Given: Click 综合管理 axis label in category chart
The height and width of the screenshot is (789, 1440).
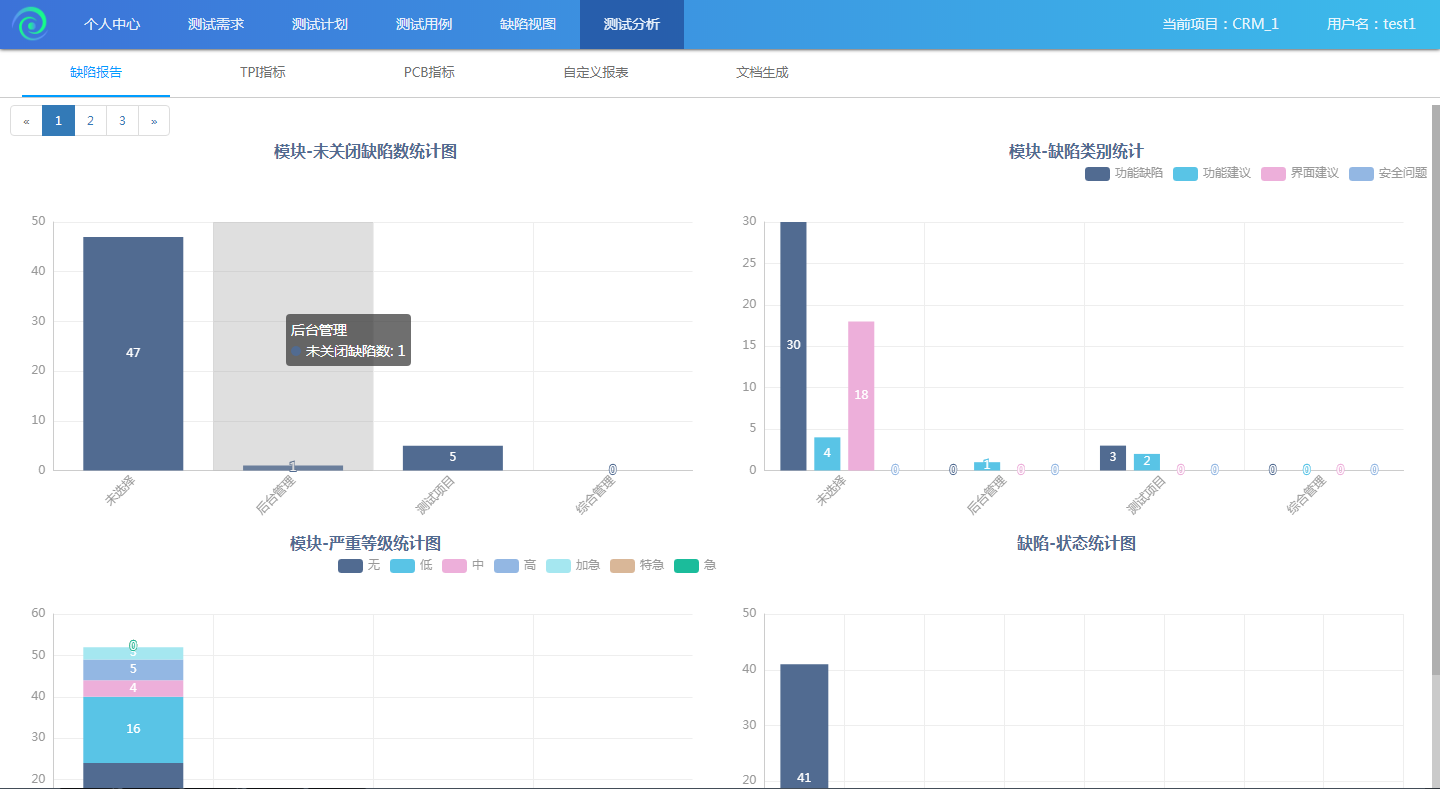Looking at the screenshot, I should [x=1306, y=495].
